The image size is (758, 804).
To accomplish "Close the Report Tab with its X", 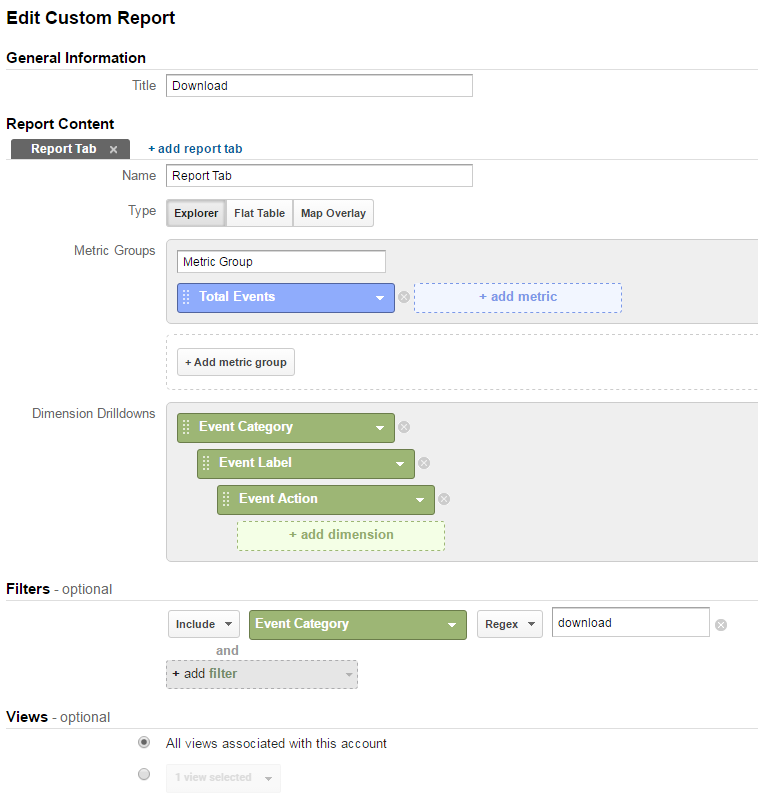I will pyautogui.click(x=113, y=149).
